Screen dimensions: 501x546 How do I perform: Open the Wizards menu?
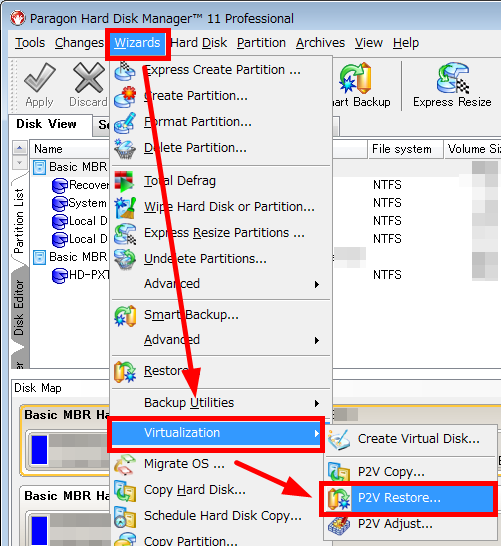click(x=137, y=43)
